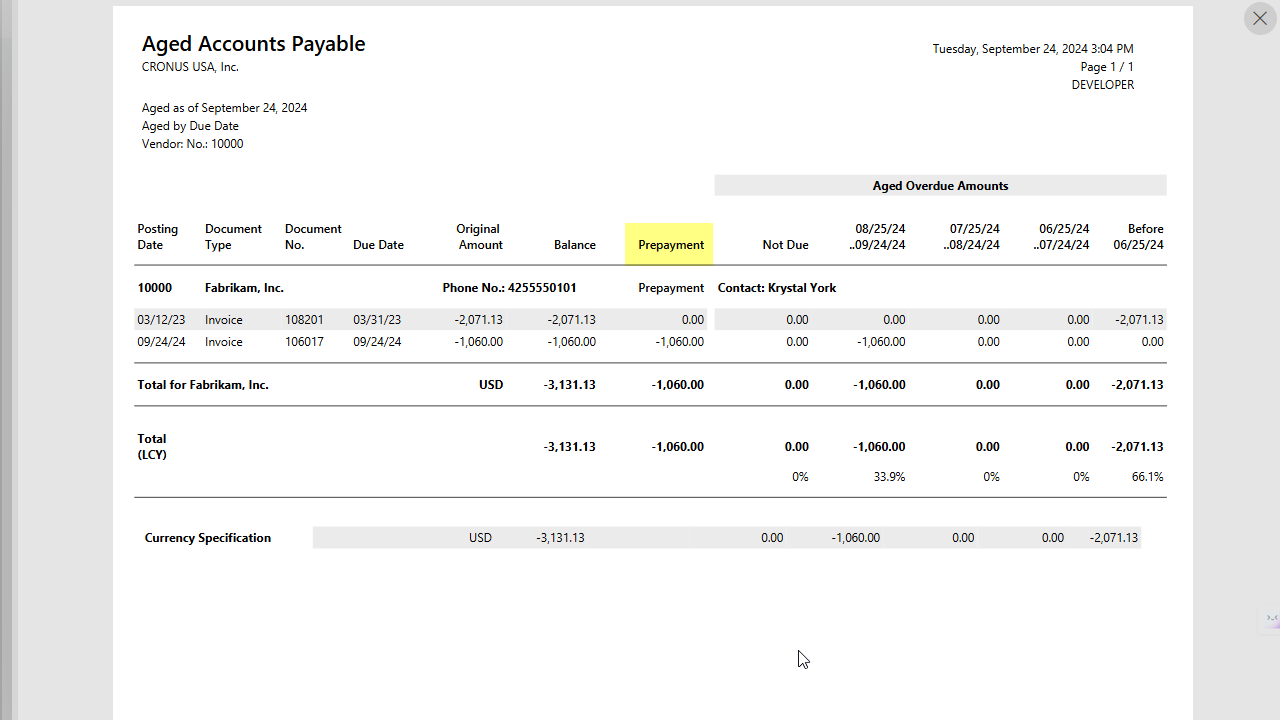1280x720 pixels.
Task: Select the Balance column header
Action: tap(575, 244)
